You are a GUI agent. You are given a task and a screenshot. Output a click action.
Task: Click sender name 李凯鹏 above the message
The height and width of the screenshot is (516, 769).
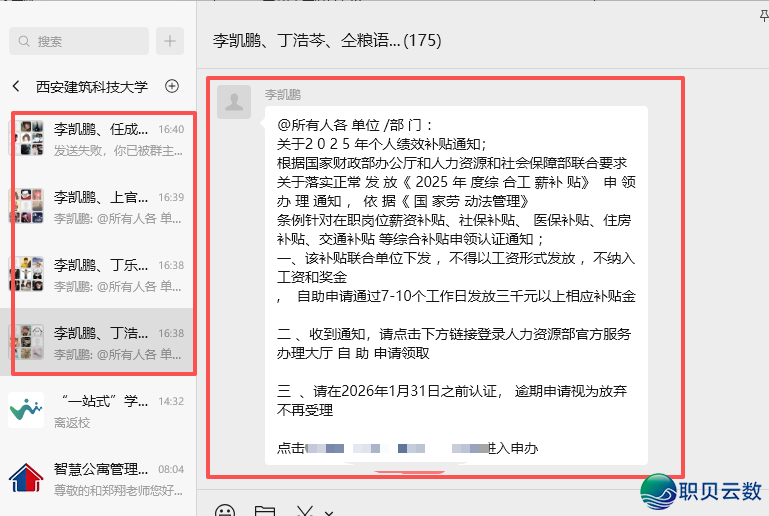click(x=282, y=94)
